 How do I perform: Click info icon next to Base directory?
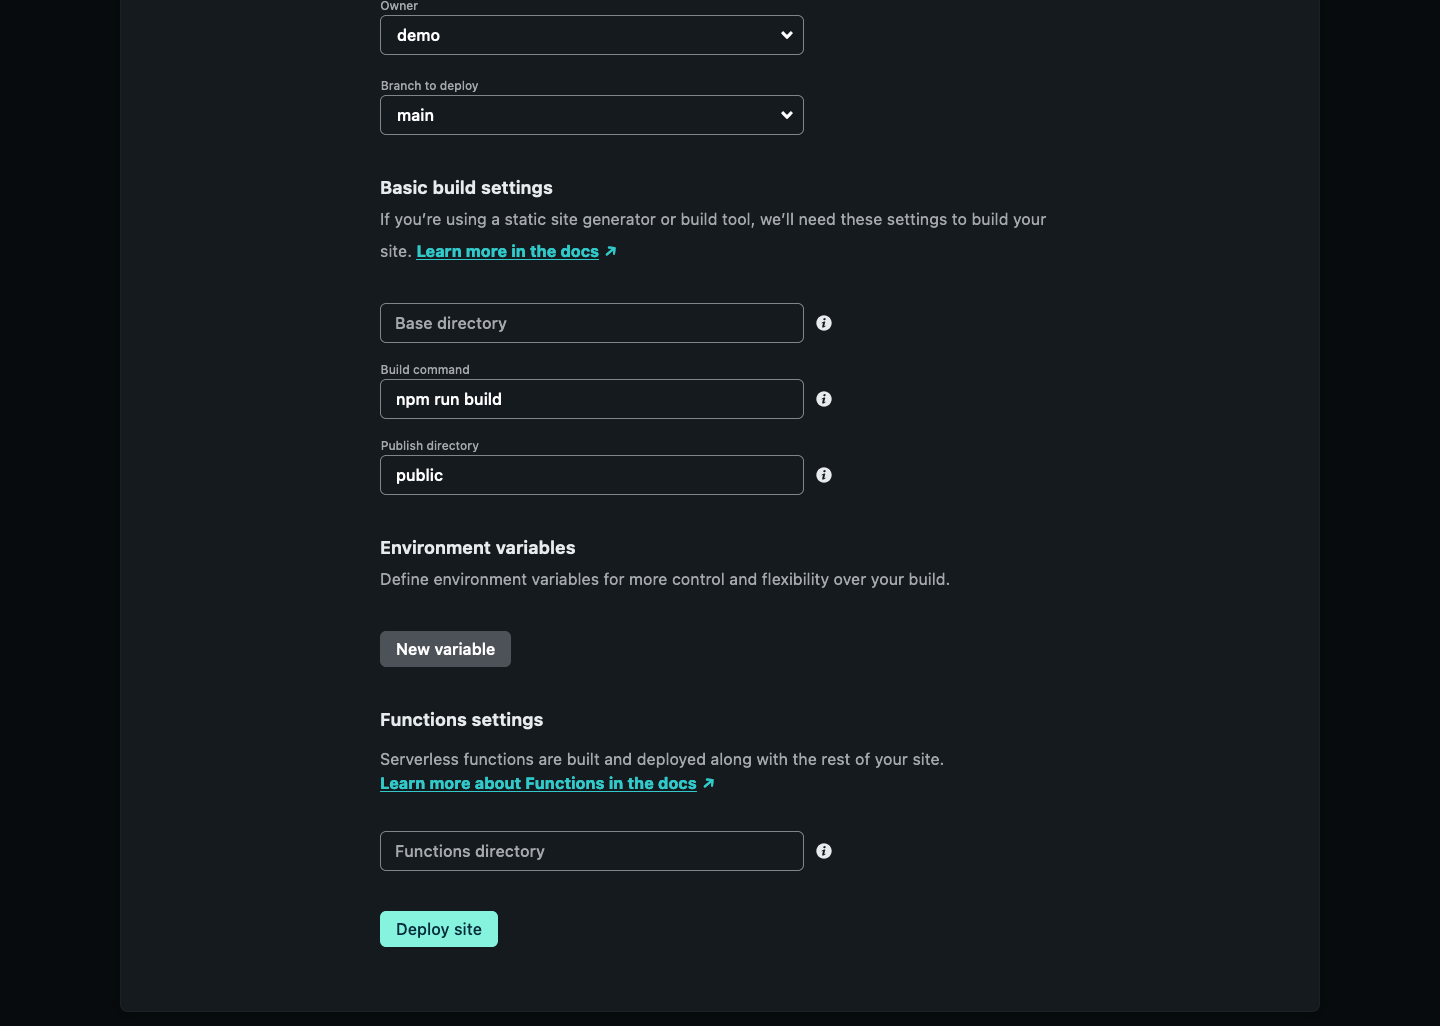click(x=824, y=323)
